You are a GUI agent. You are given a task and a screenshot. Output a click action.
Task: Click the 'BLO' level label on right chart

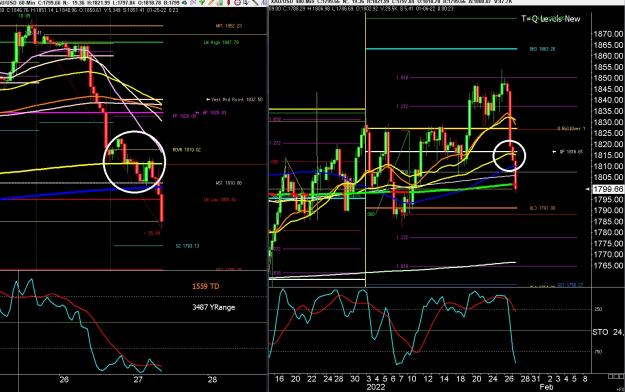(542, 208)
